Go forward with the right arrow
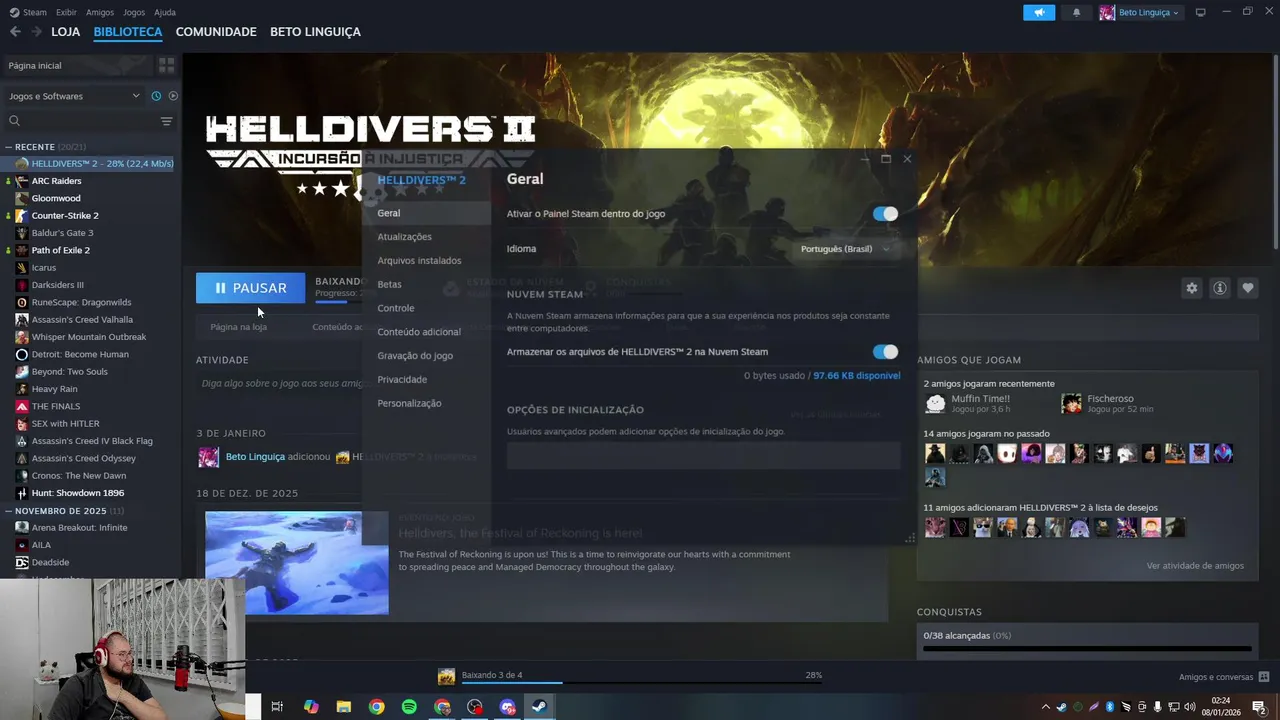The width and height of the screenshot is (1280, 720). click(36, 32)
